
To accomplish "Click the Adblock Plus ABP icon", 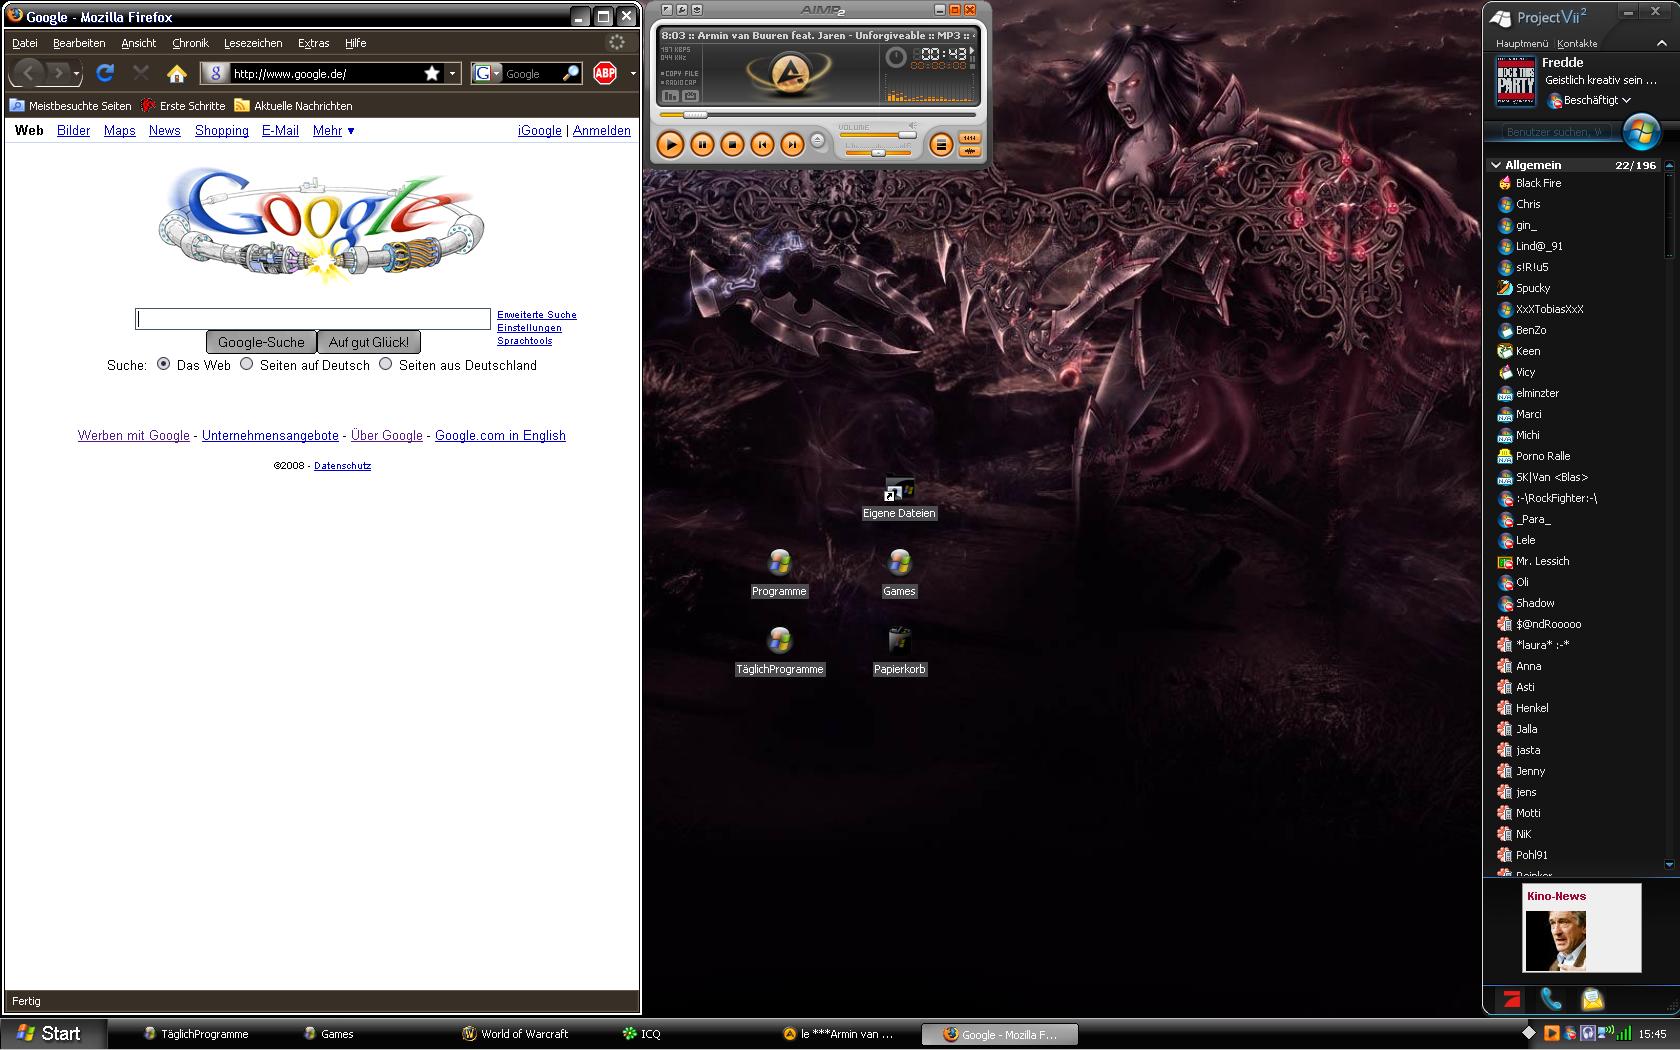I will (605, 73).
